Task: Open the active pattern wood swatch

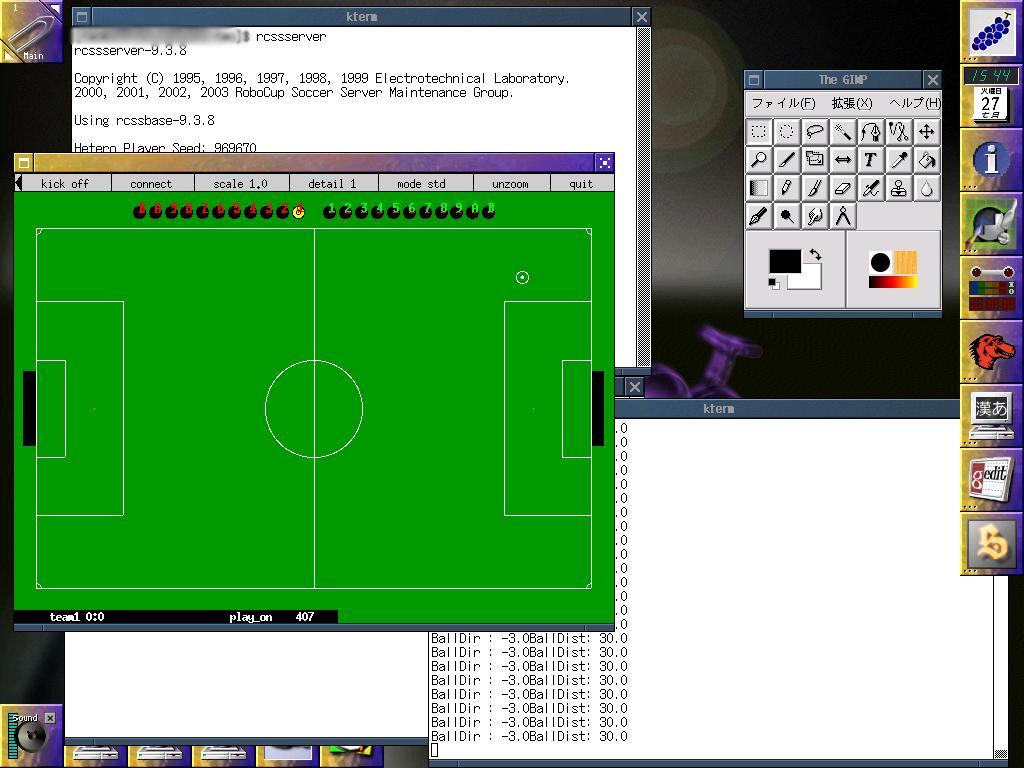Action: 905,263
